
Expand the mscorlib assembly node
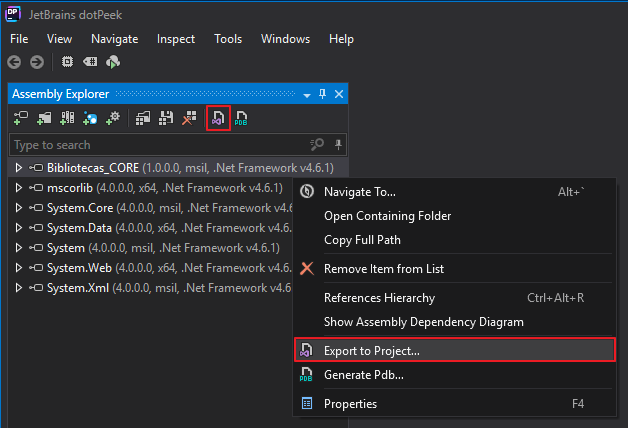click(18, 188)
